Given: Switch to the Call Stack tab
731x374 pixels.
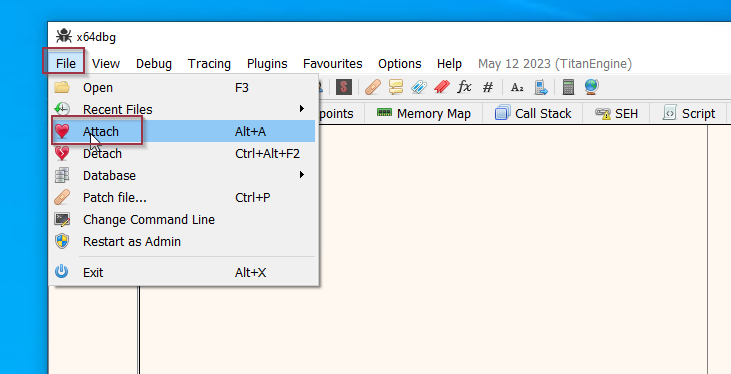Looking at the screenshot, I should (533, 113).
